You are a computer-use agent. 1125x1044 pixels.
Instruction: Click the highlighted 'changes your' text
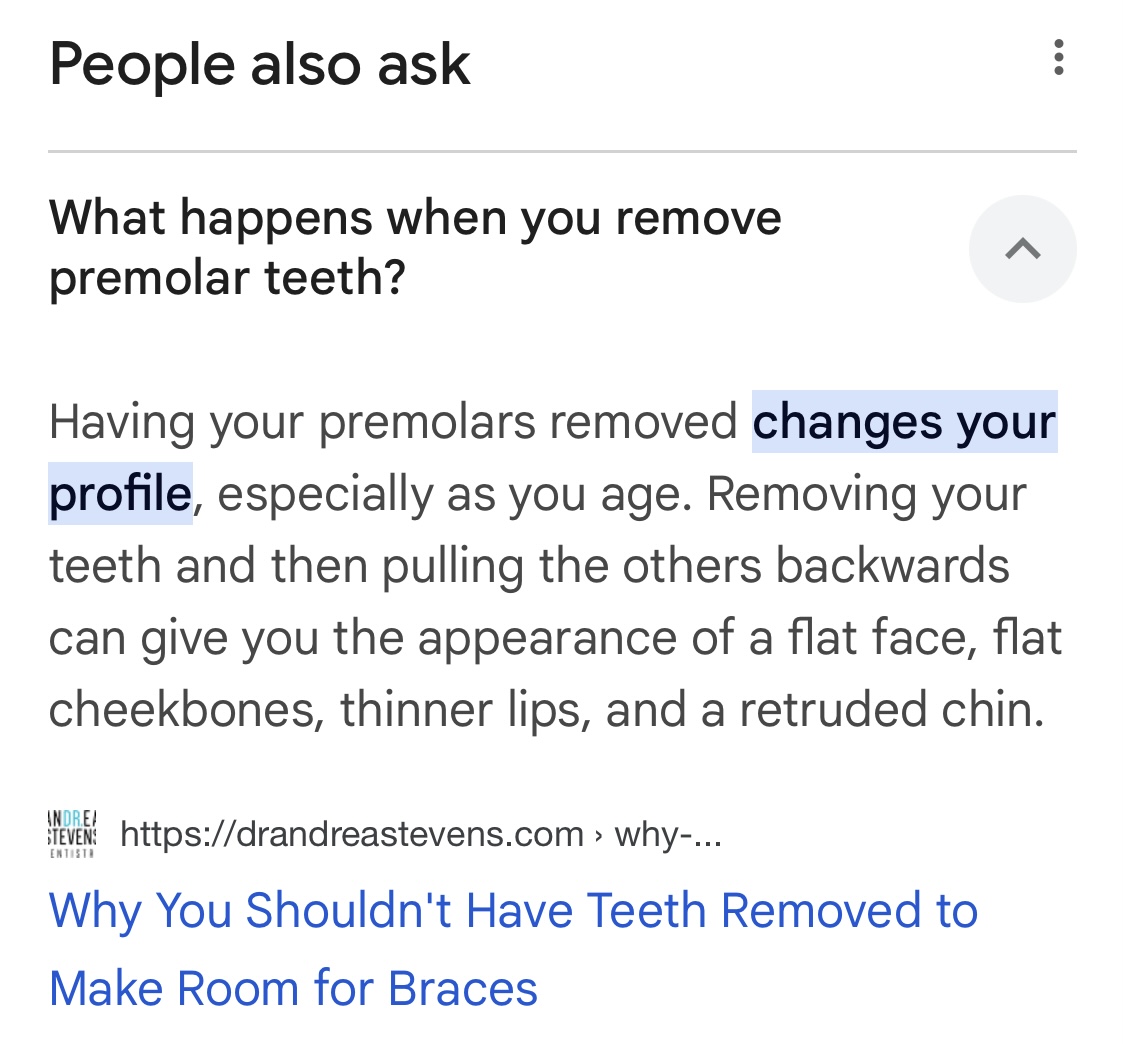click(x=904, y=422)
